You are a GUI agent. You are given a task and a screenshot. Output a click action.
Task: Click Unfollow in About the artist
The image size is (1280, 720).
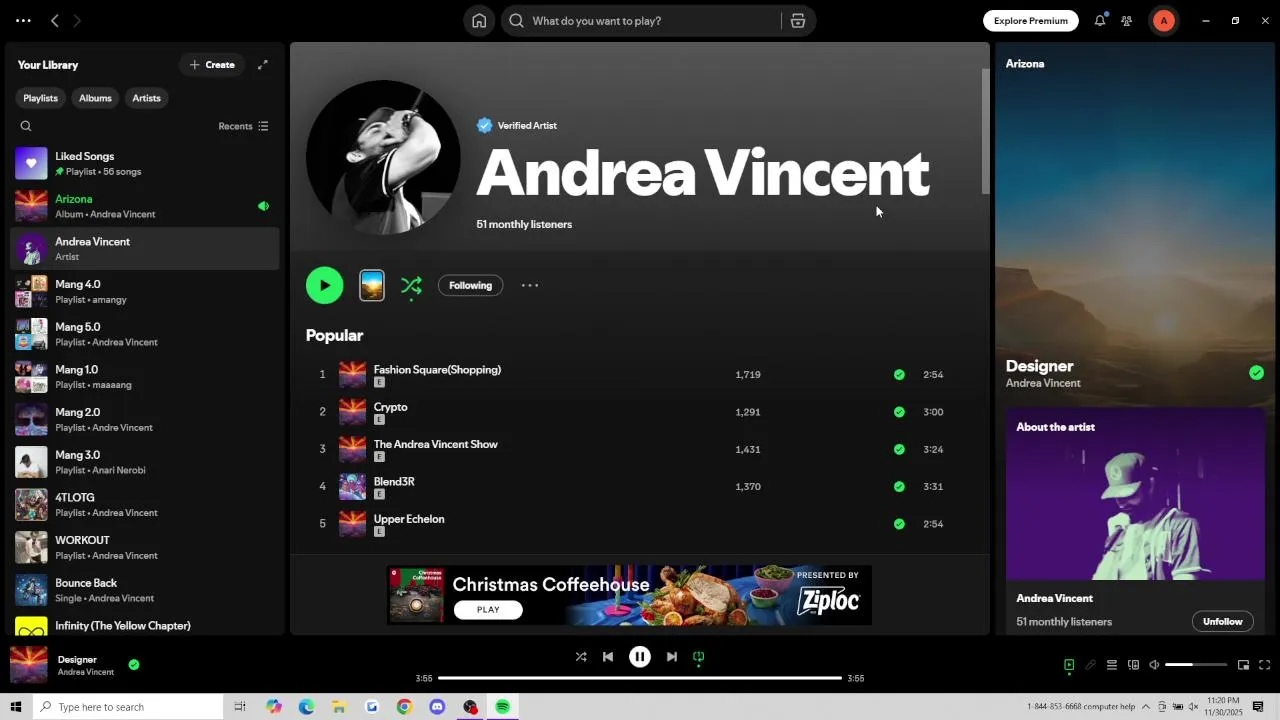coord(1222,621)
